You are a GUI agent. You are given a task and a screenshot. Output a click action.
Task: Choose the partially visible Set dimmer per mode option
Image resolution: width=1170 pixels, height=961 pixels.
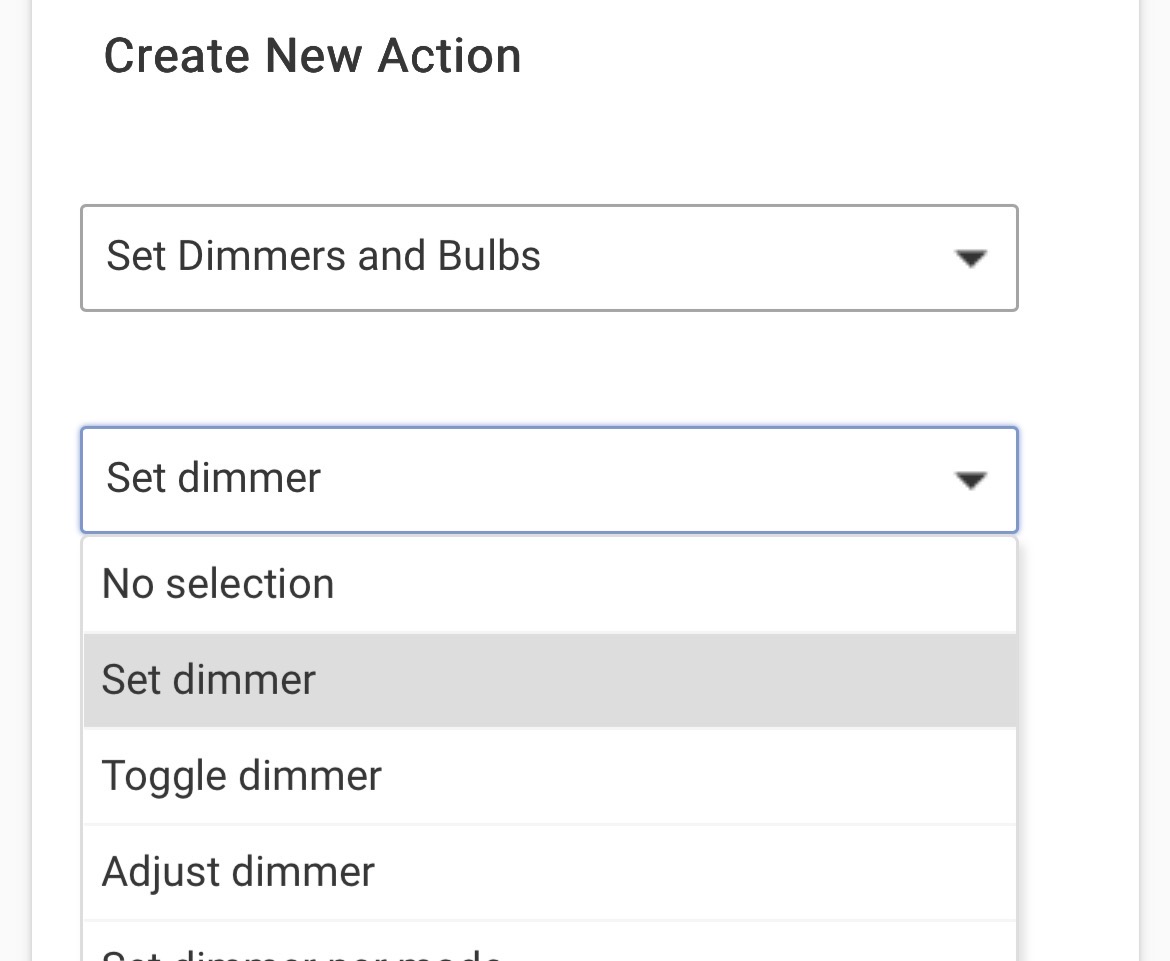(x=300, y=952)
